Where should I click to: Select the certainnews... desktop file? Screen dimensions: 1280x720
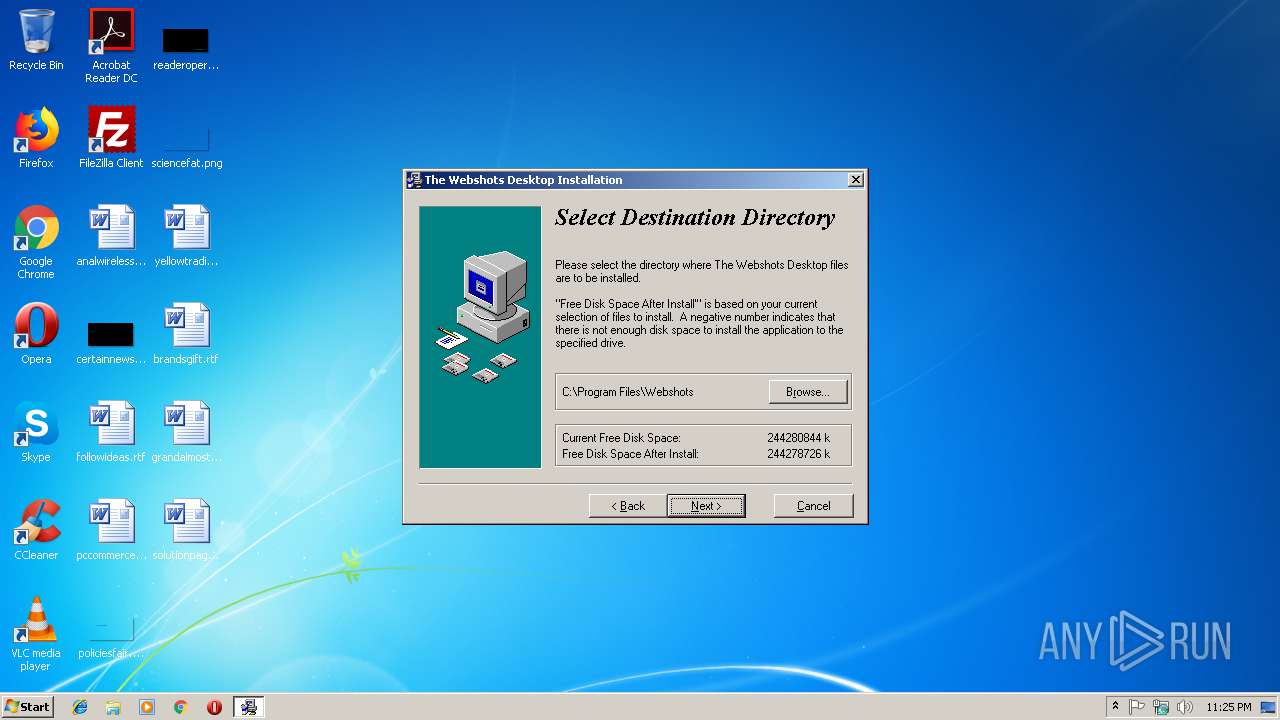pos(111,342)
